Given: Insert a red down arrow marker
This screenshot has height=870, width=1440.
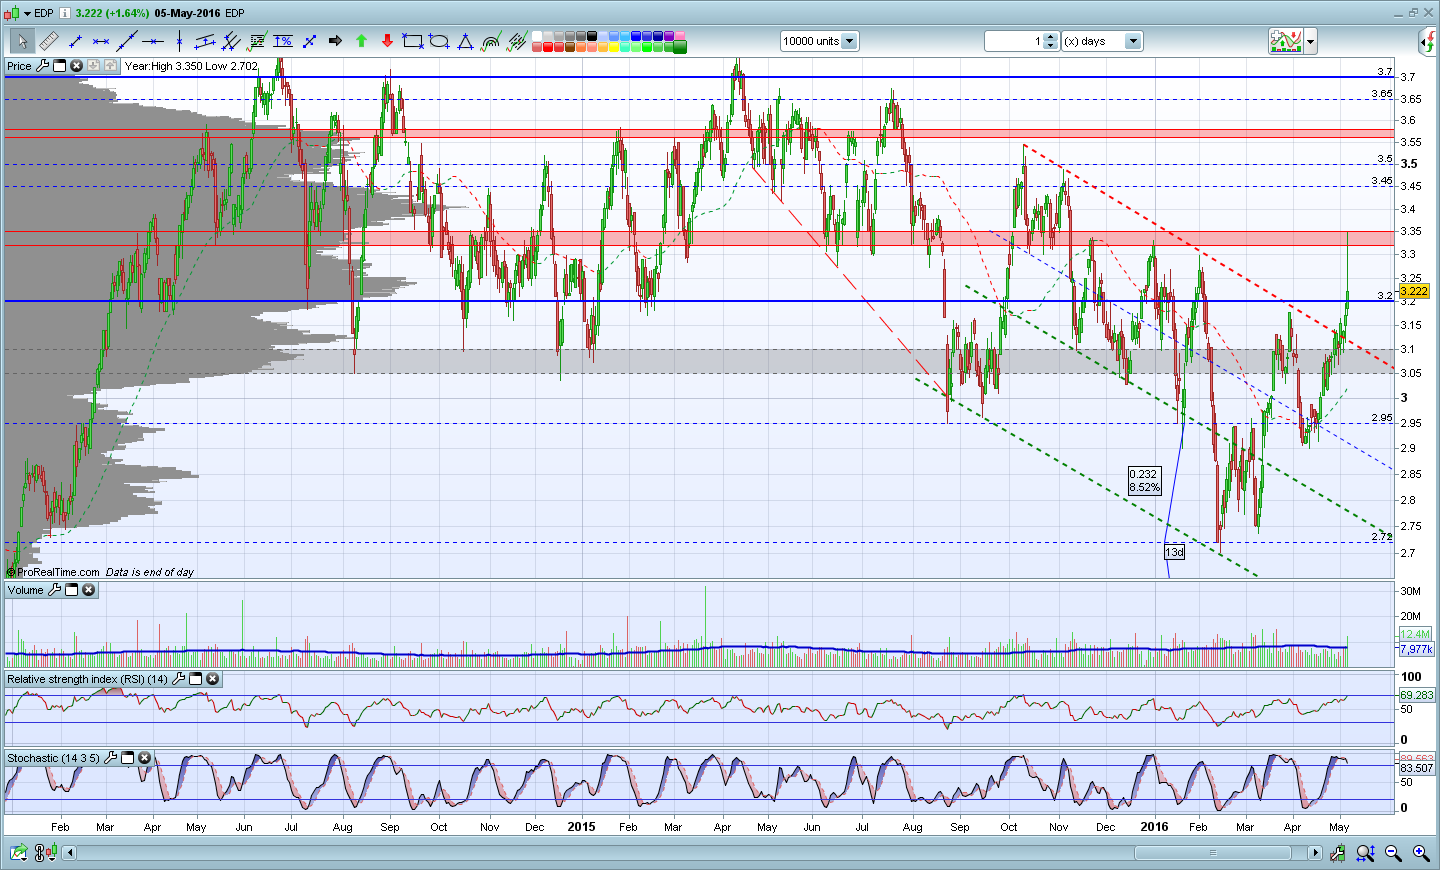Looking at the screenshot, I should [x=387, y=41].
